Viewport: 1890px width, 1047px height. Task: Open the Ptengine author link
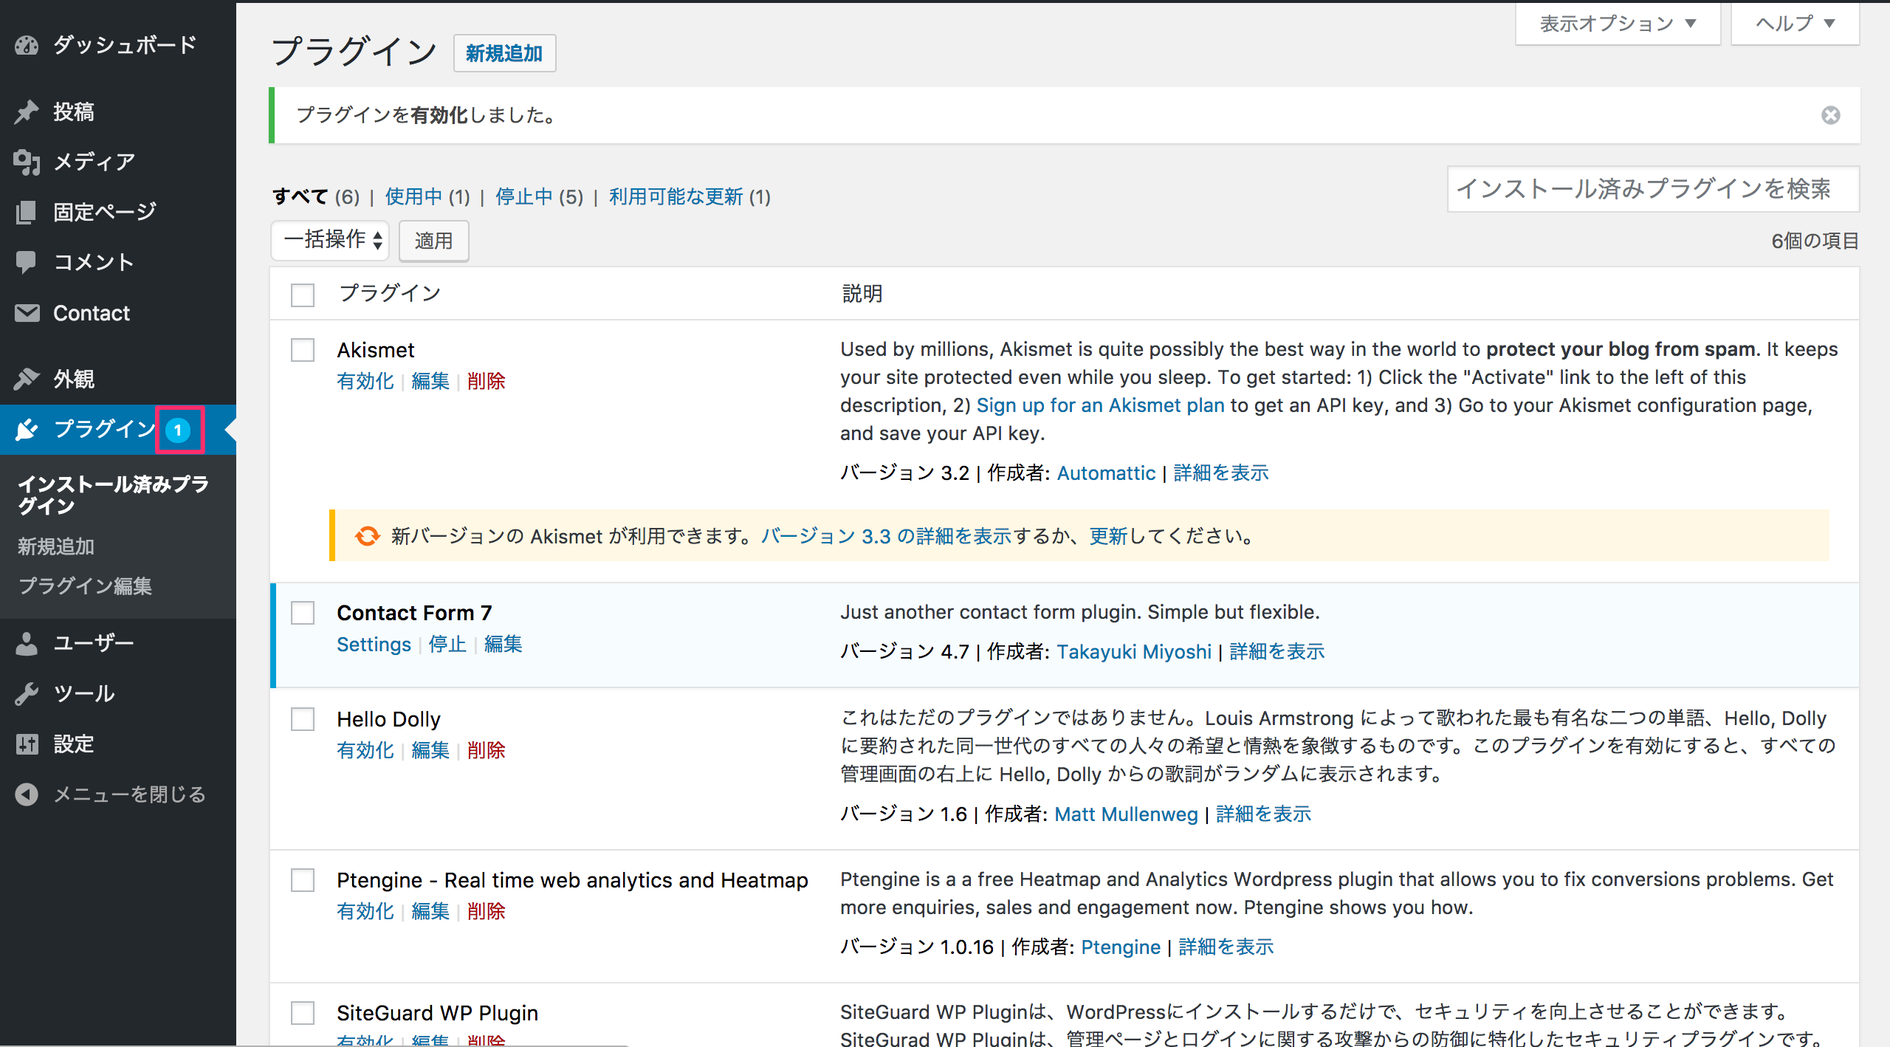click(x=1121, y=947)
